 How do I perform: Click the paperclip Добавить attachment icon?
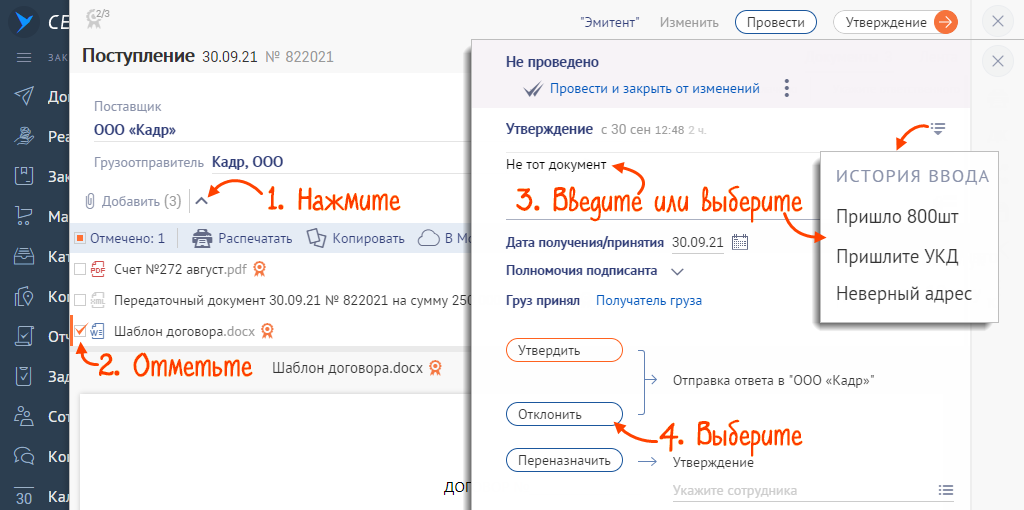pos(90,201)
